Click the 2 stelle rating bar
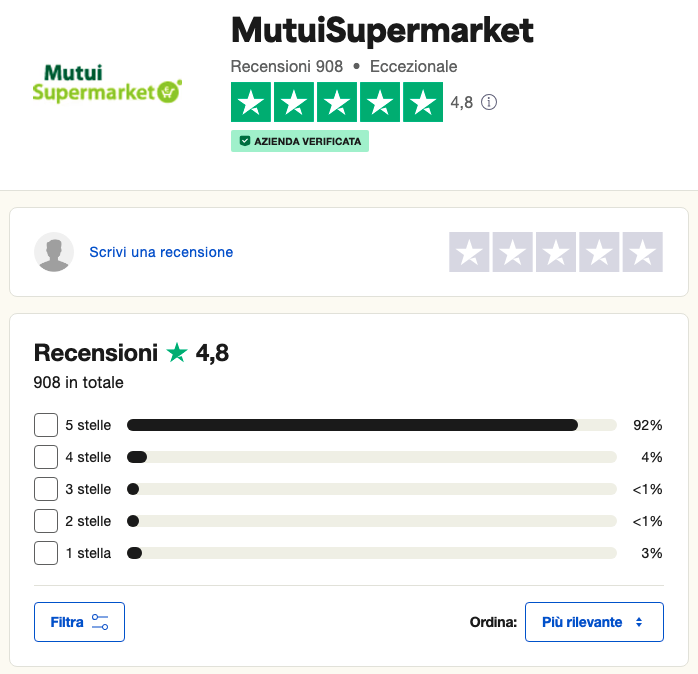The width and height of the screenshot is (698, 674). point(371,521)
